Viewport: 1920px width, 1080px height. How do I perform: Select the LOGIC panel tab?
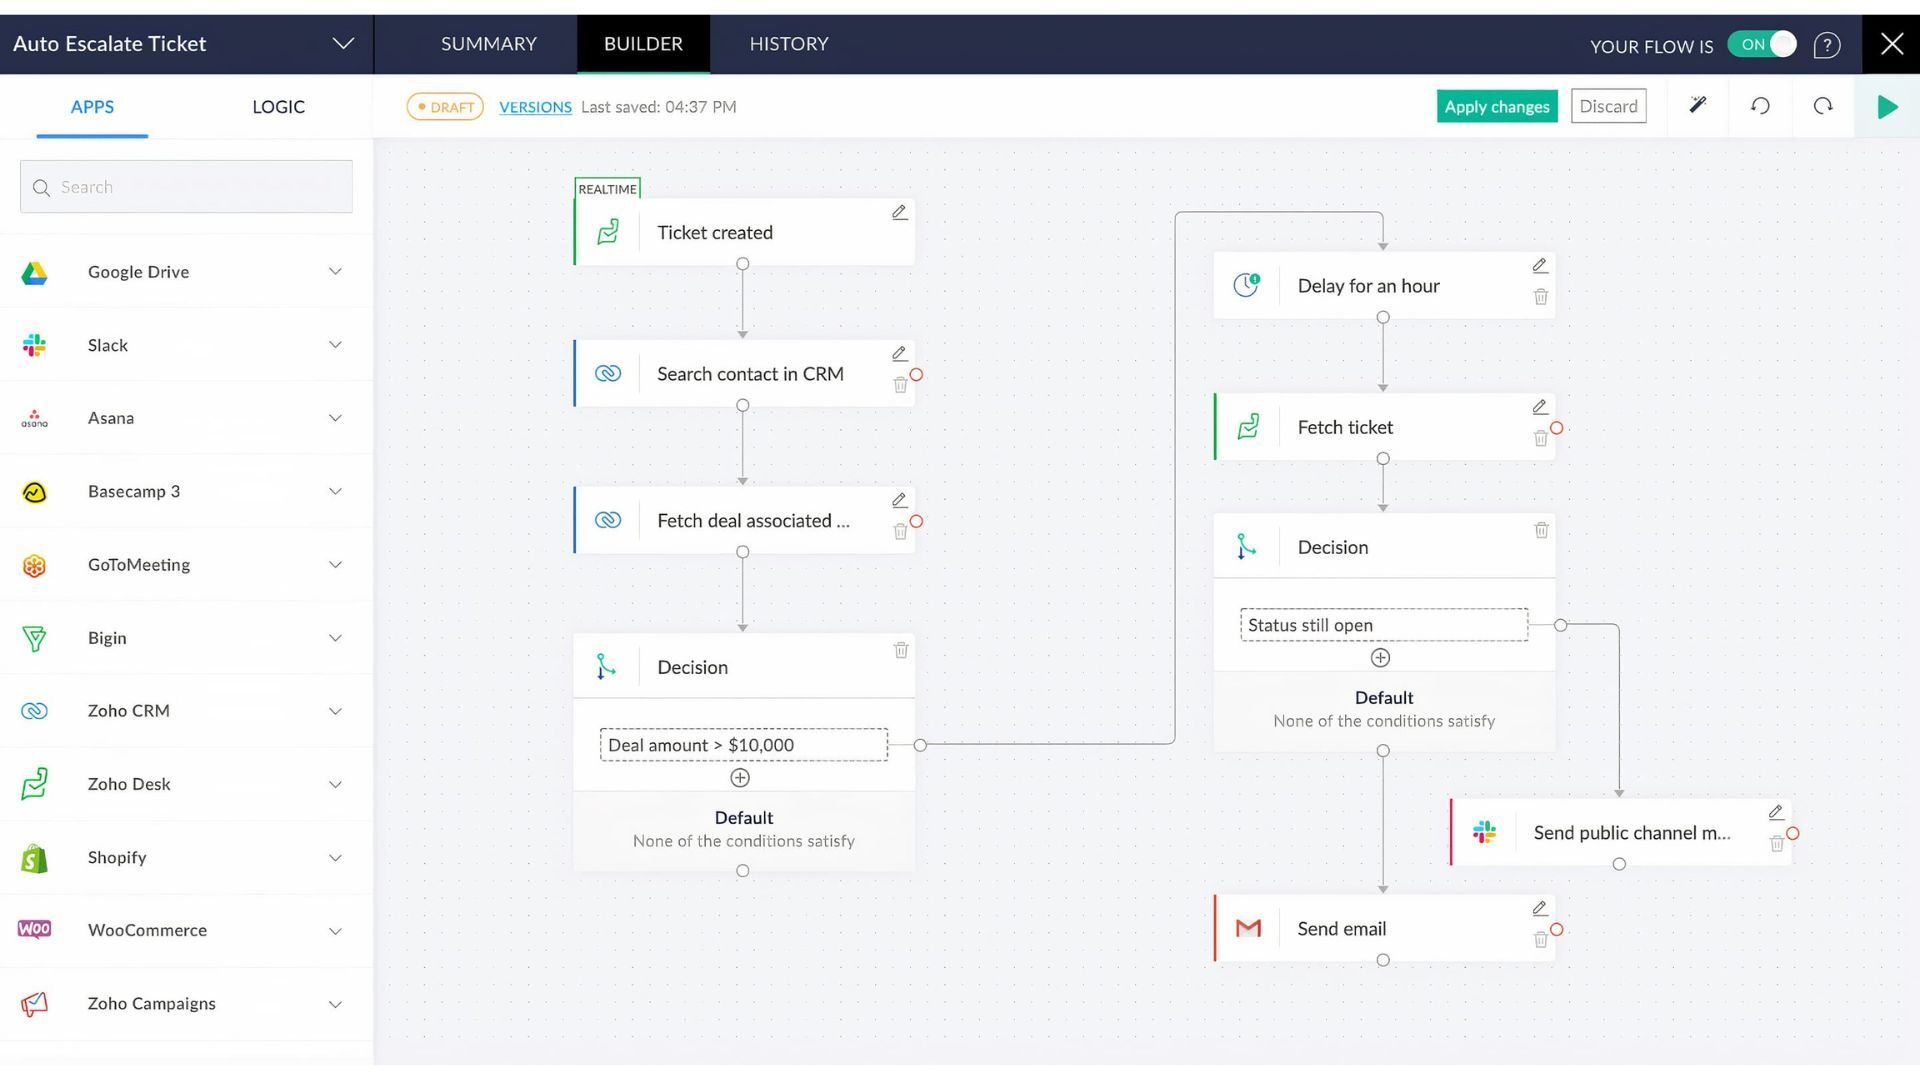pyautogui.click(x=278, y=107)
